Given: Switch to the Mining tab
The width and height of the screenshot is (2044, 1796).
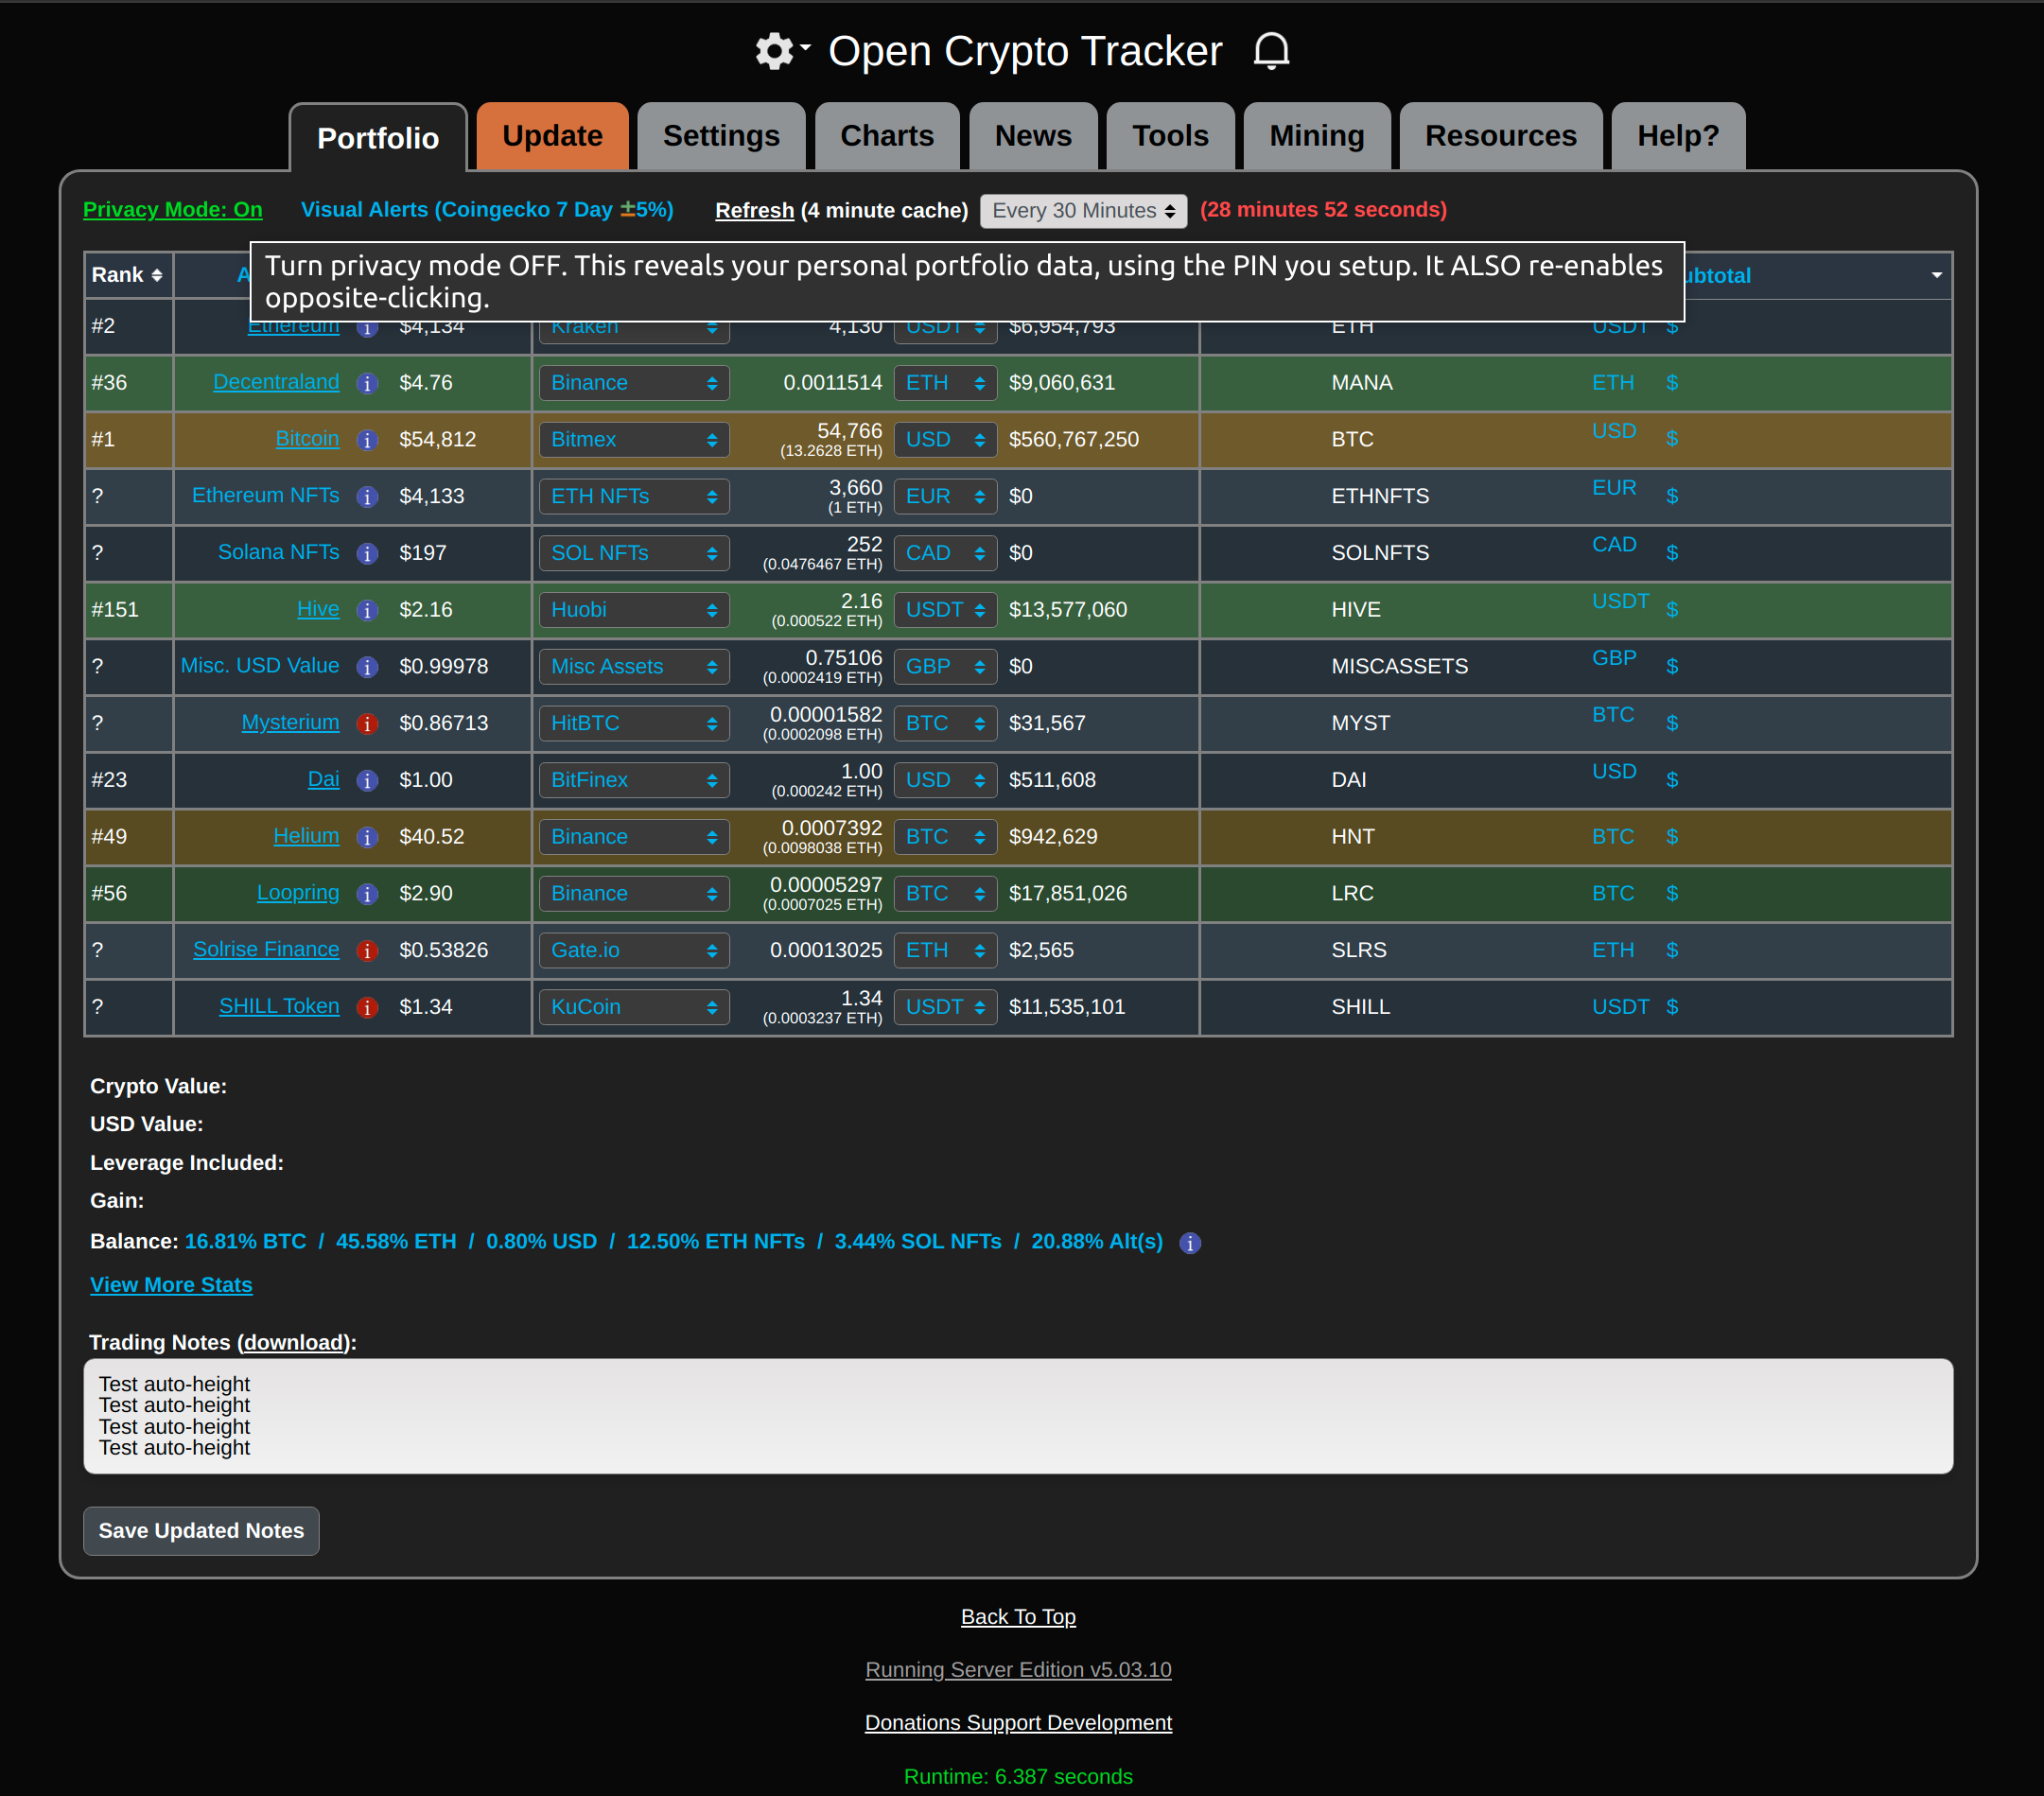Looking at the screenshot, I should 1316,136.
